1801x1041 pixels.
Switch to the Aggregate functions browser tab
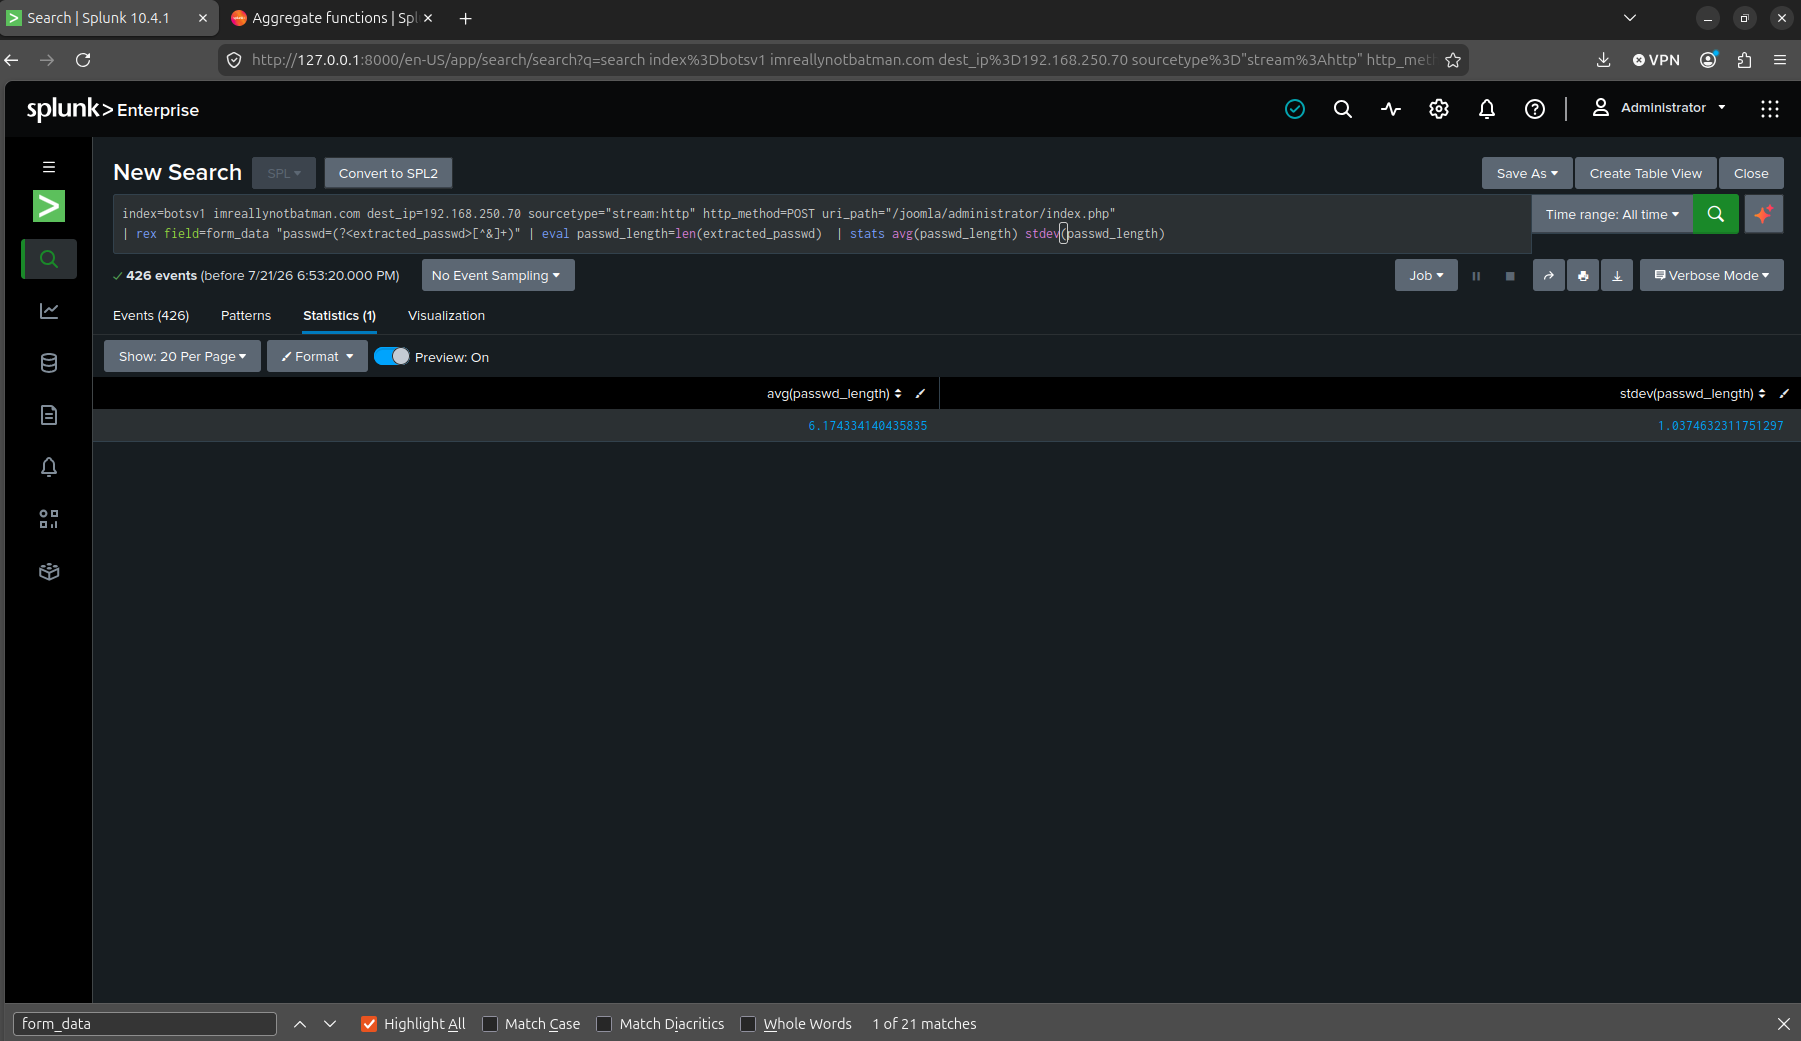(x=332, y=18)
